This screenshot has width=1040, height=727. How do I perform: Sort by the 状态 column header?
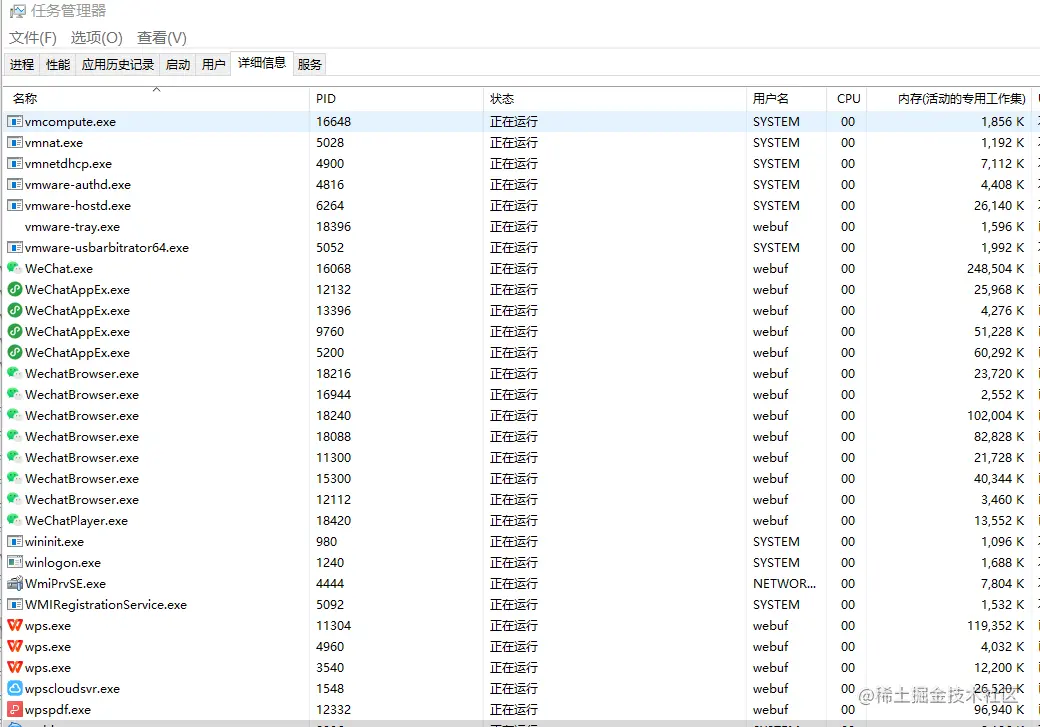(x=614, y=99)
